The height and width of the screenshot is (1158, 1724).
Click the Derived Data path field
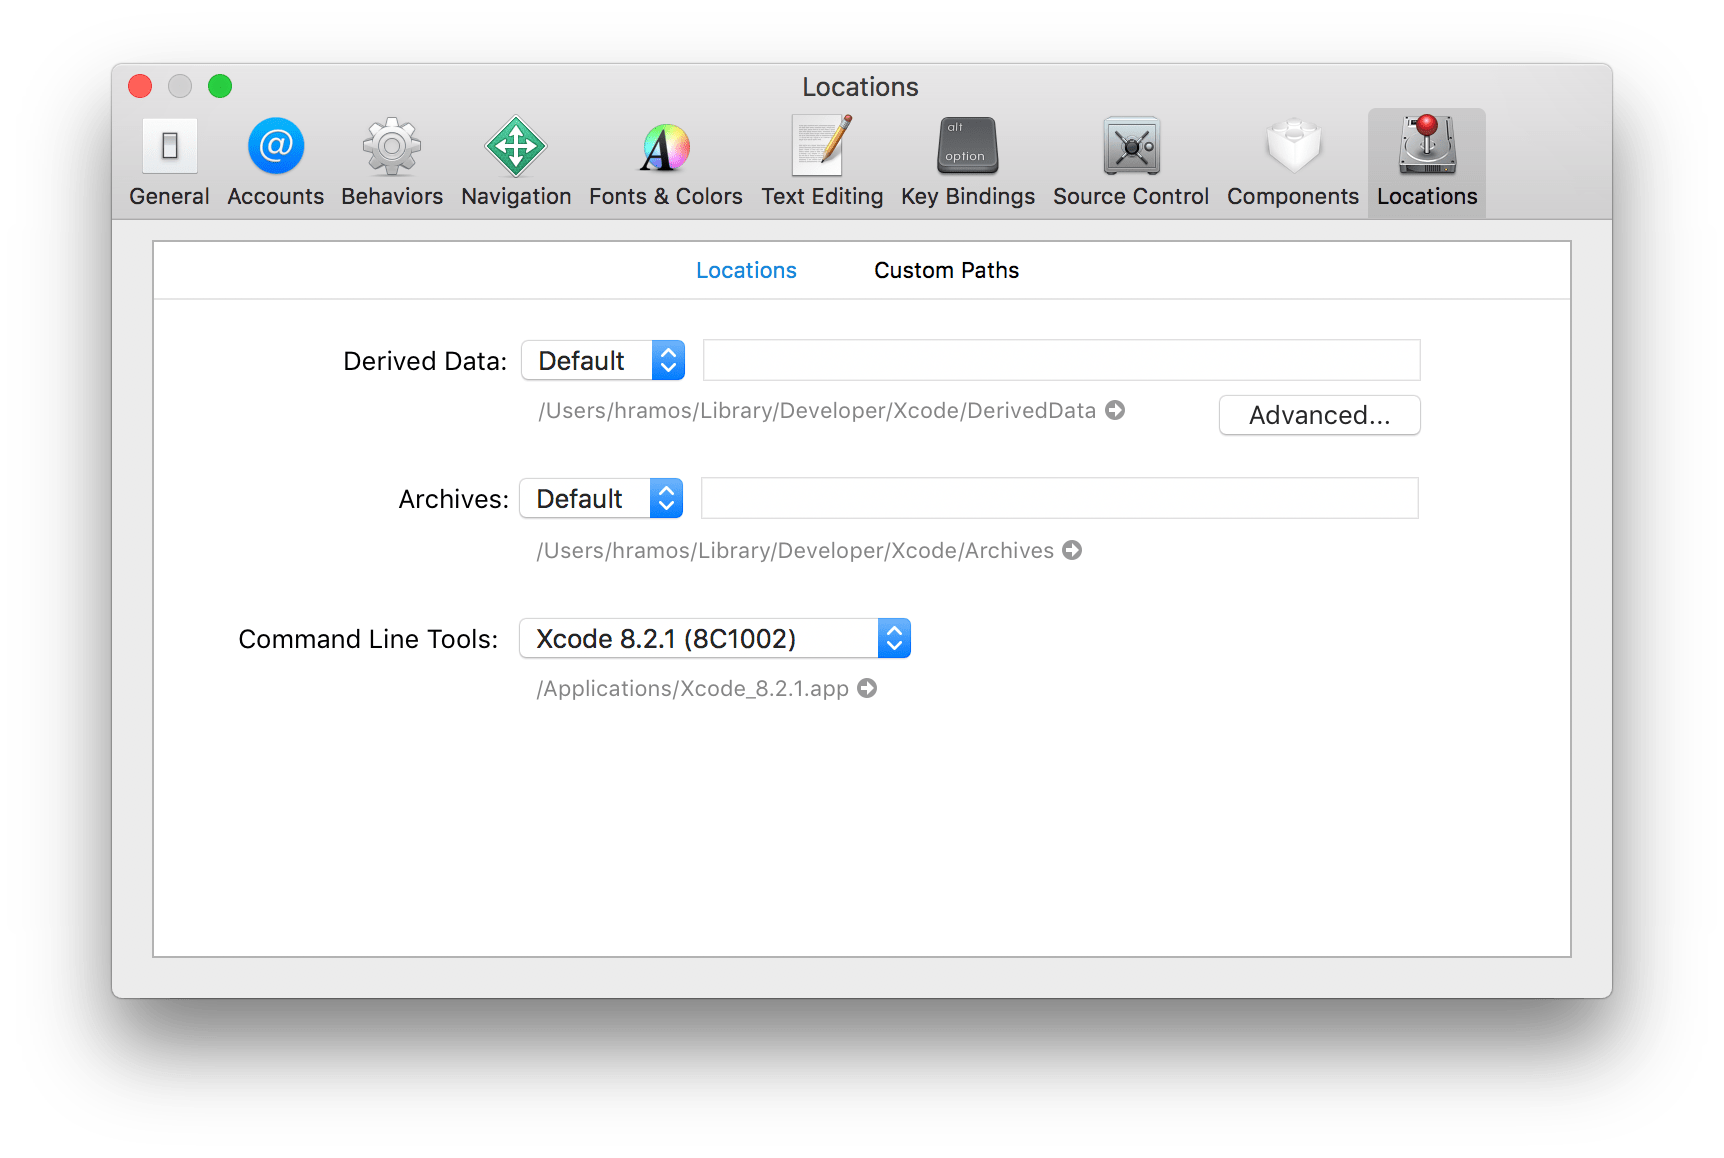click(x=1060, y=360)
